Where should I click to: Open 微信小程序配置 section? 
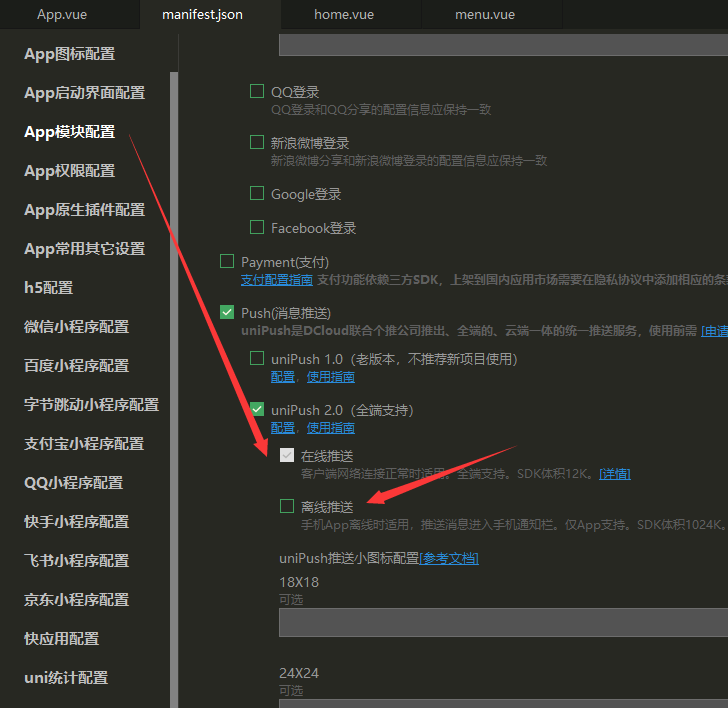click(76, 327)
